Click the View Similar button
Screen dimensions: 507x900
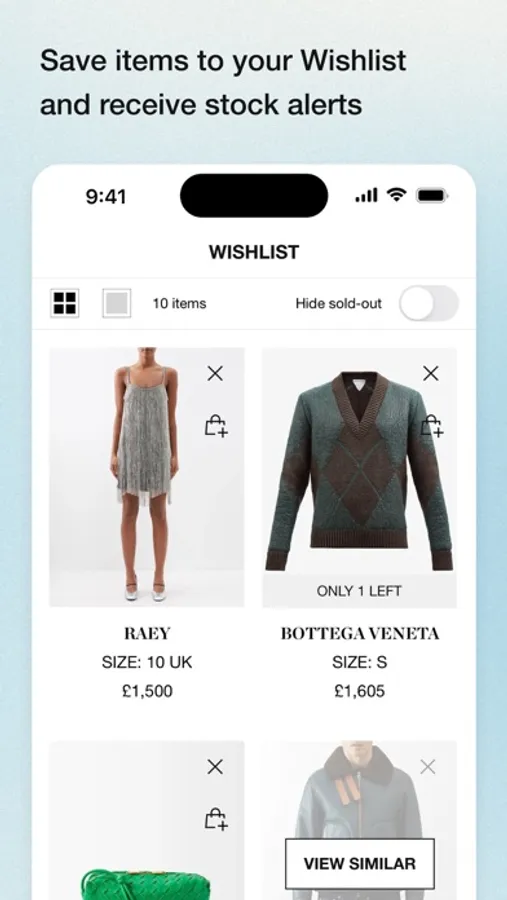pyautogui.click(x=359, y=863)
